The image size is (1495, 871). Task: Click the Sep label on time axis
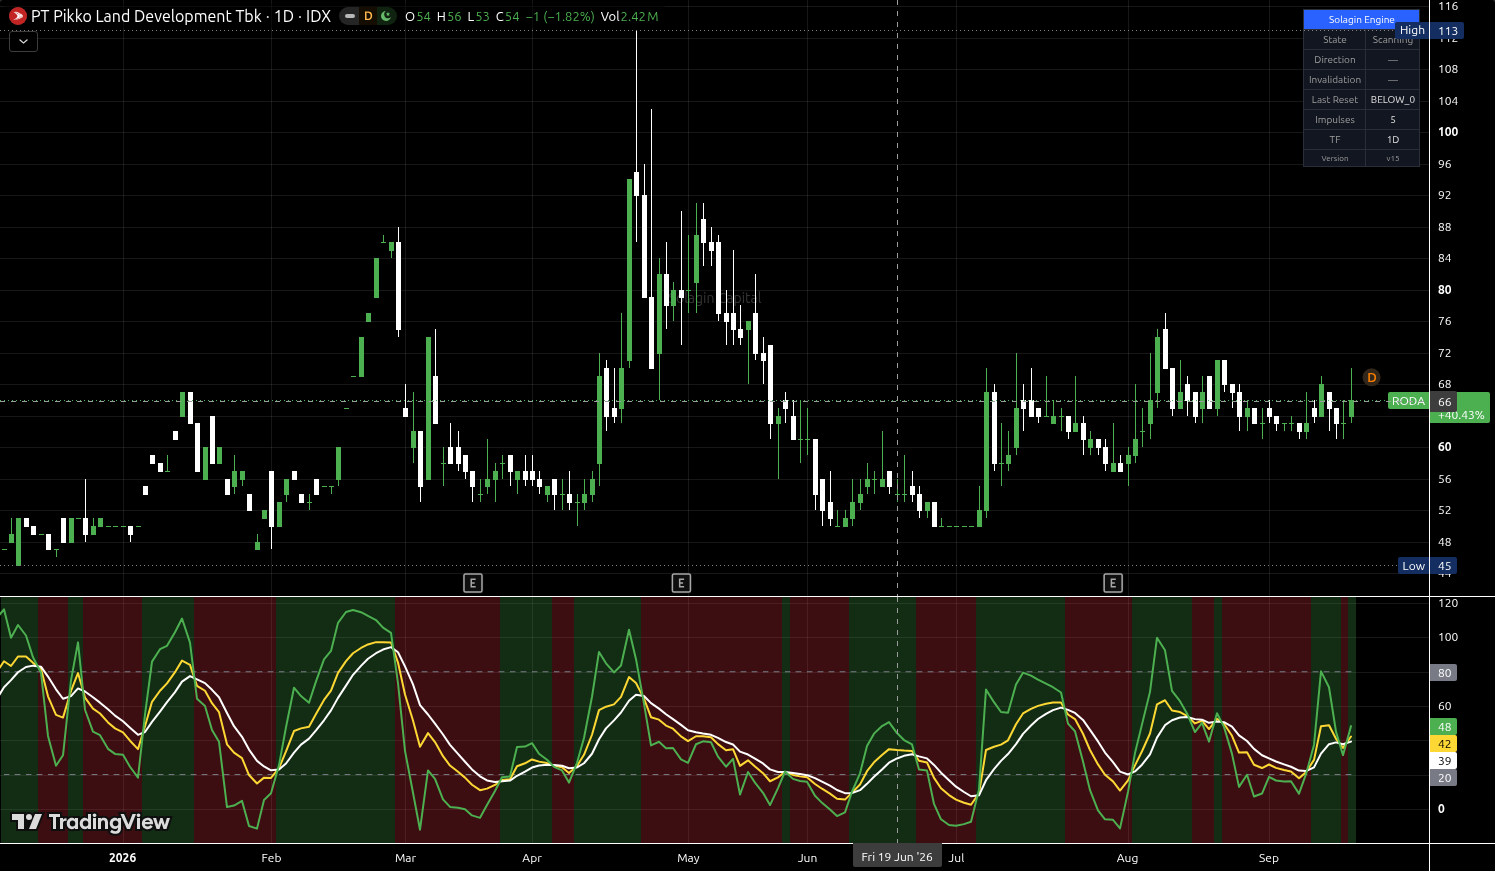[1268, 858]
